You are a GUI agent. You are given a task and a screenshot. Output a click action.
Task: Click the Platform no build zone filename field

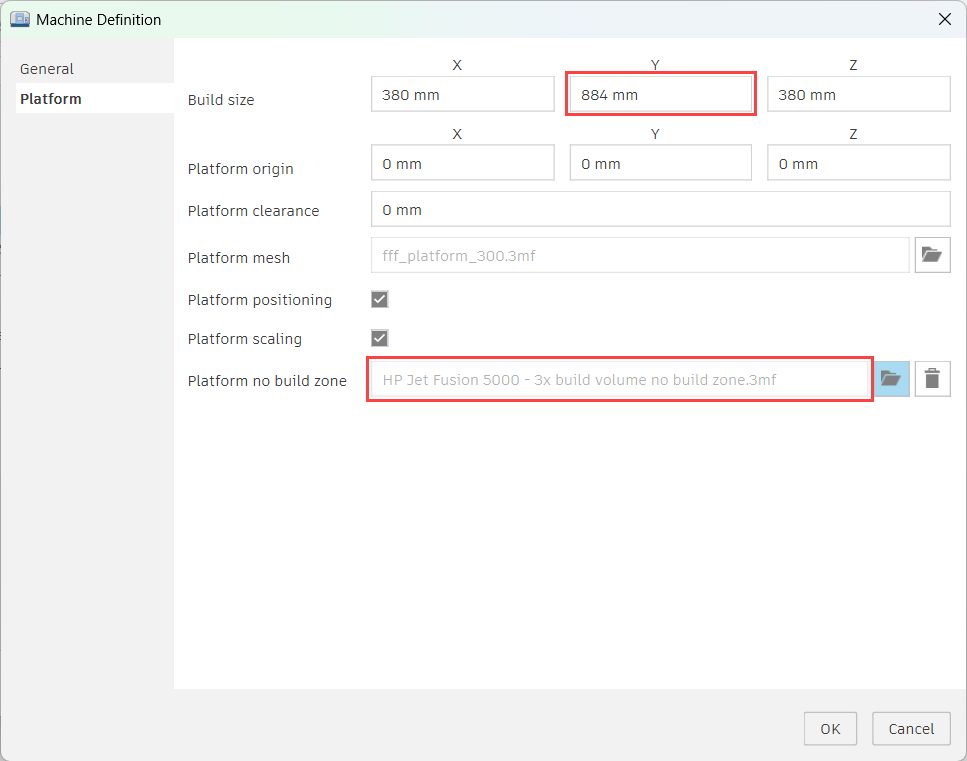[620, 380]
